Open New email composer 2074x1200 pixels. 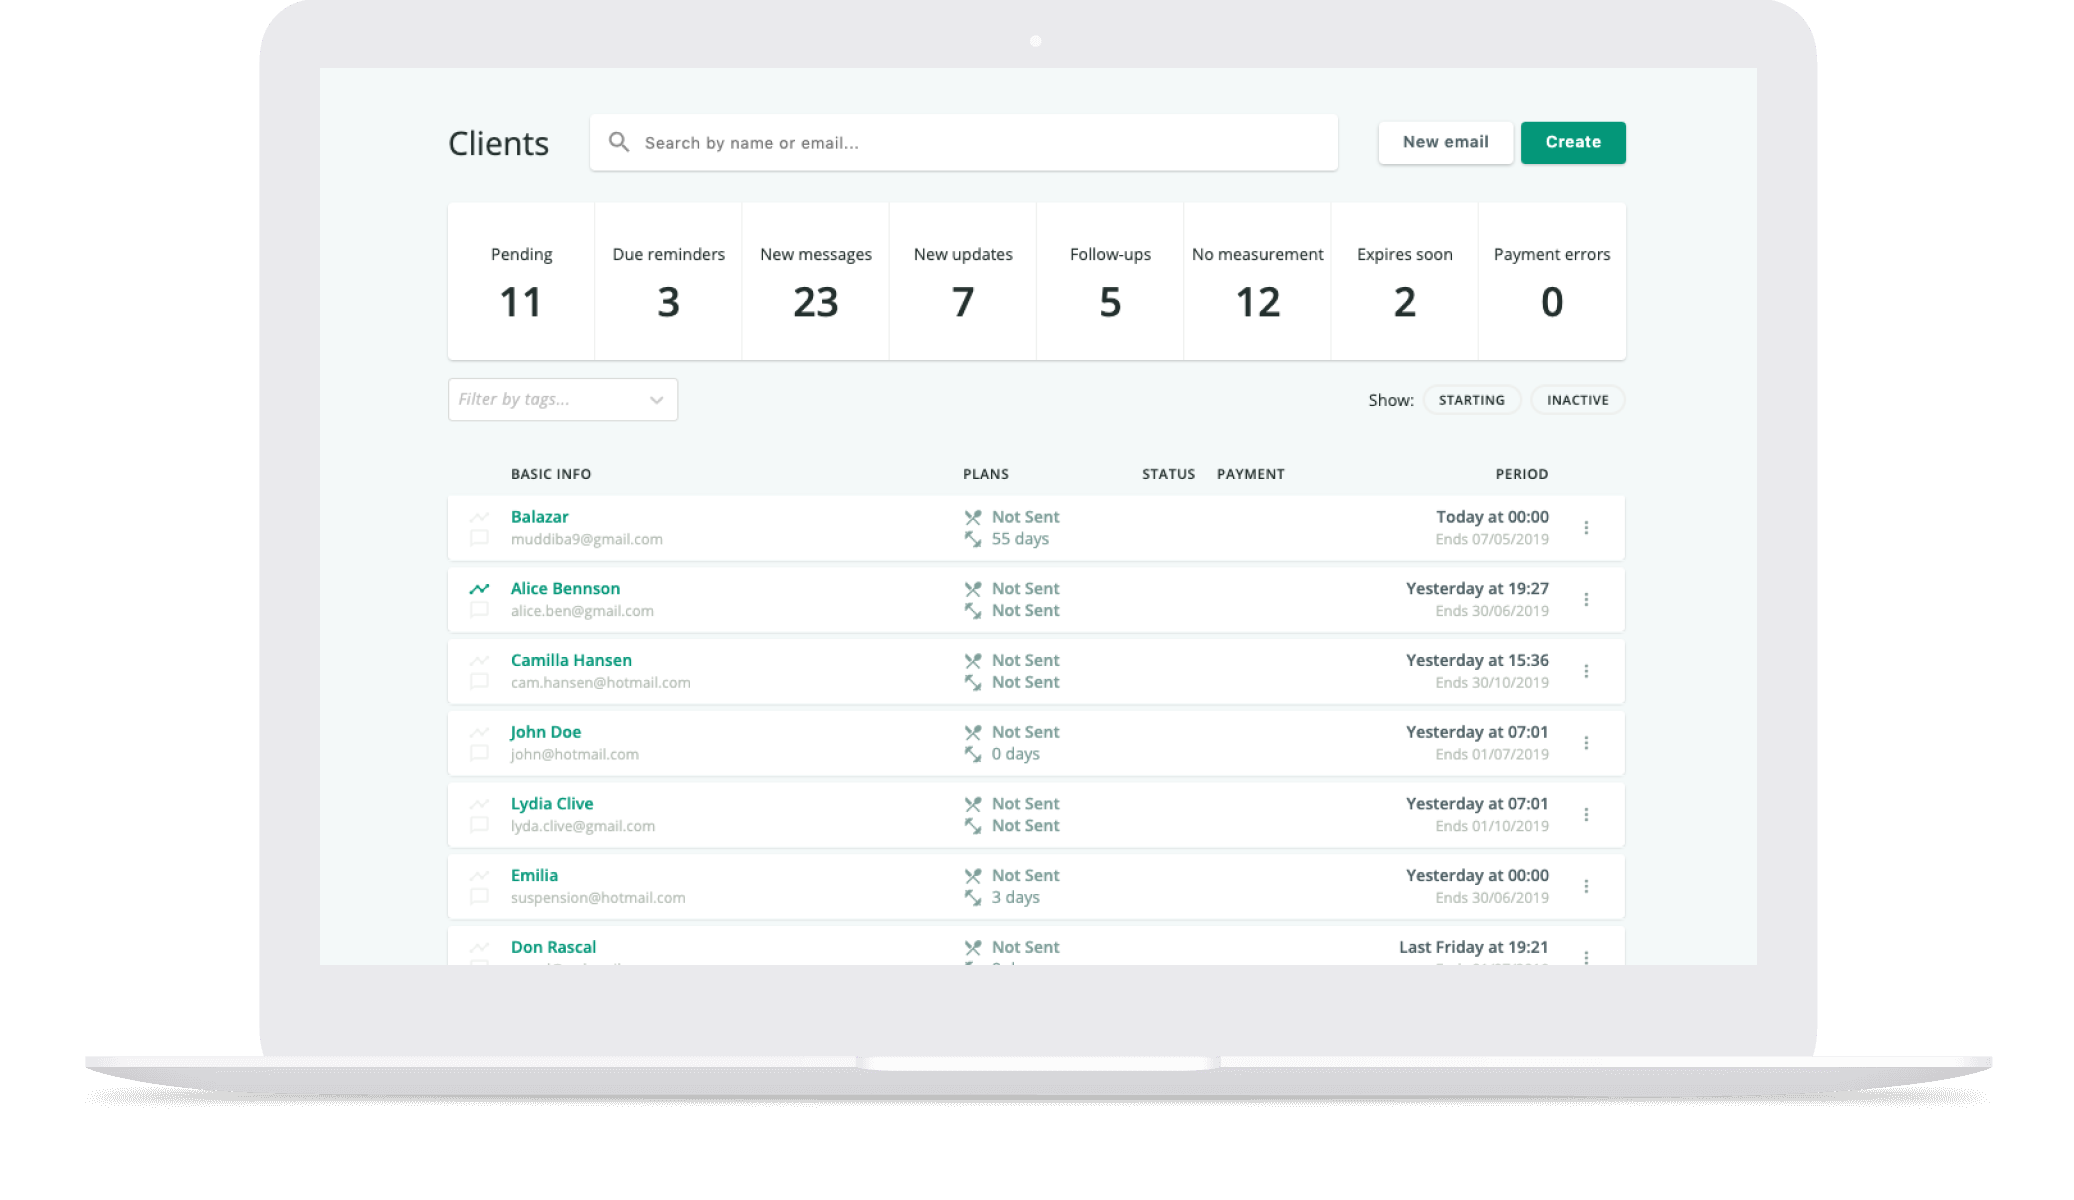(x=1445, y=142)
